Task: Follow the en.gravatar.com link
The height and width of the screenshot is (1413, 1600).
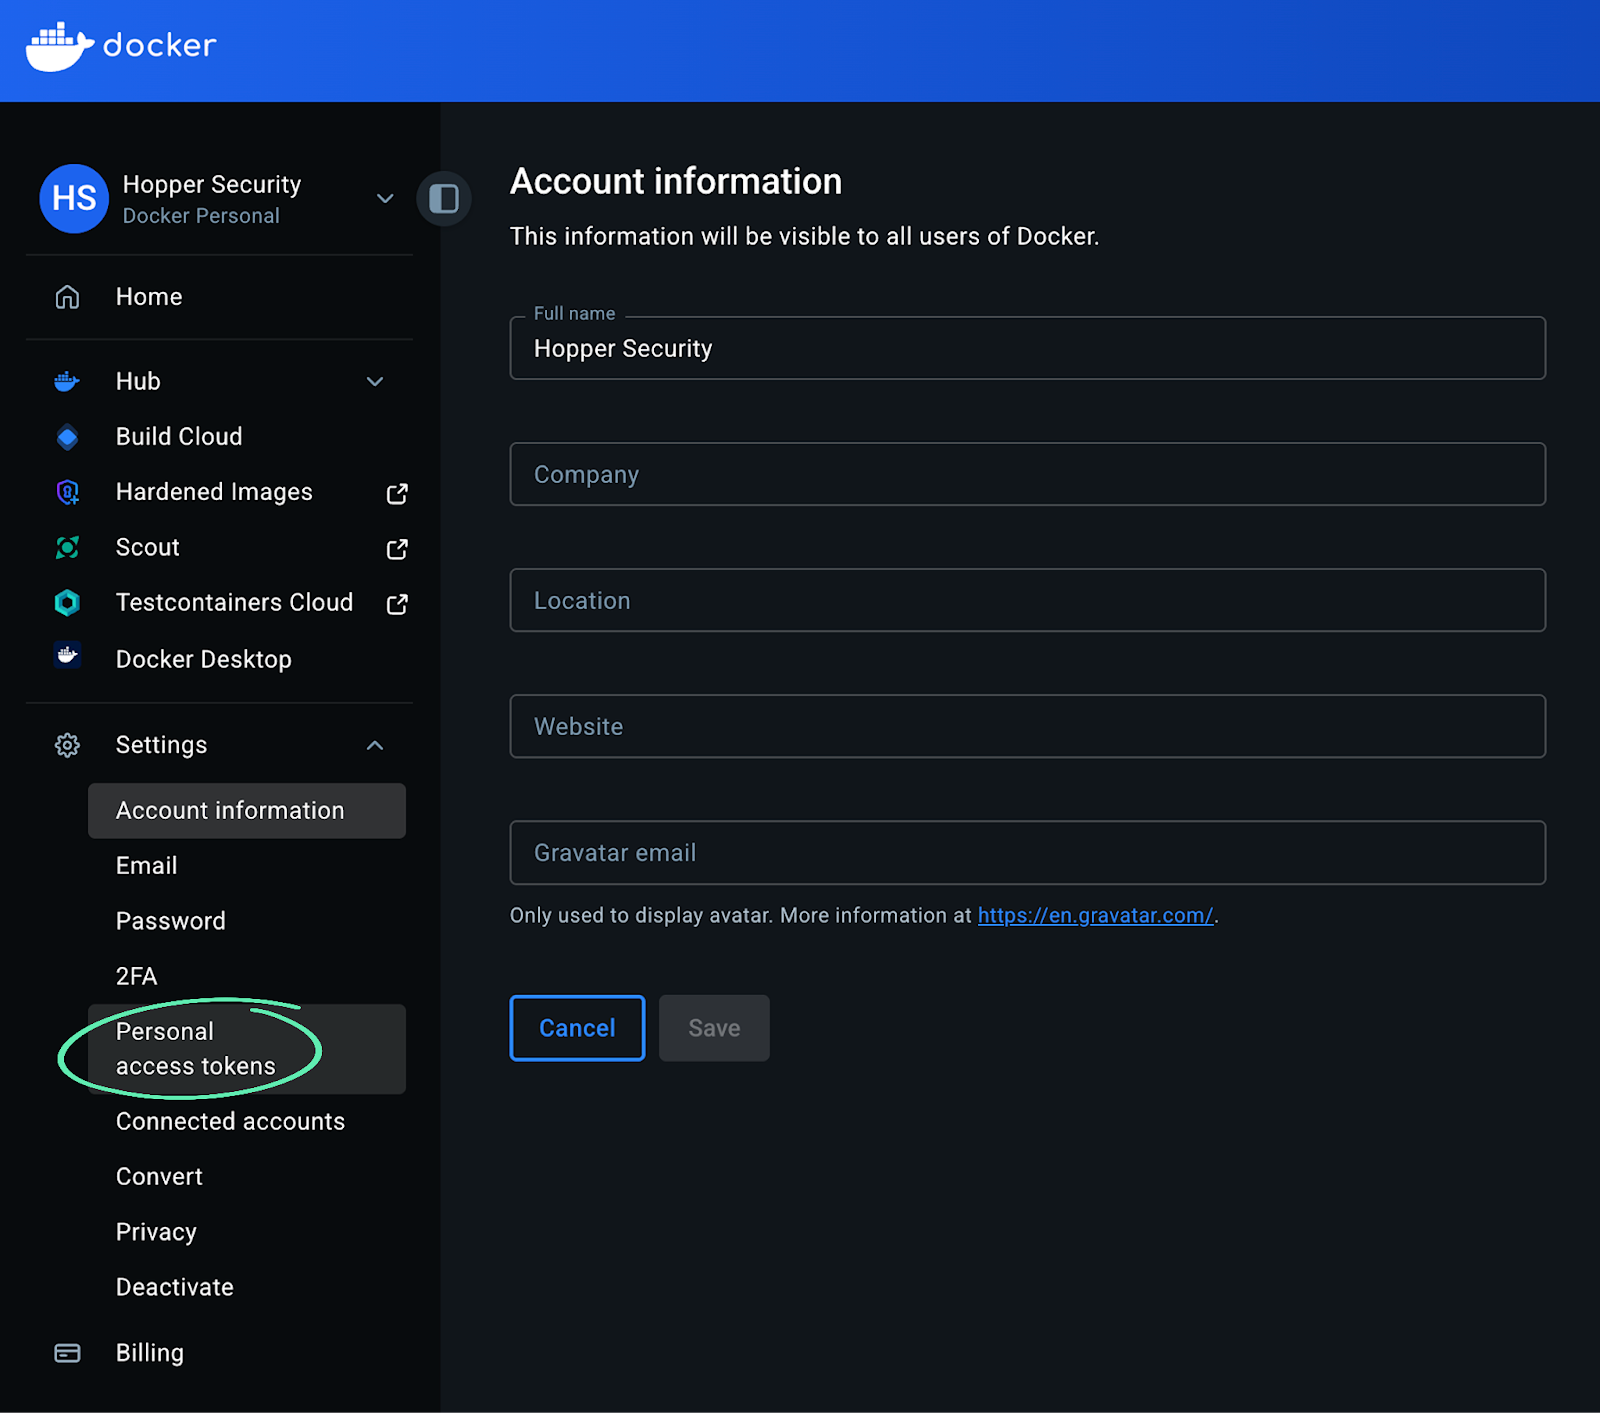Action: pyautogui.click(x=1095, y=916)
